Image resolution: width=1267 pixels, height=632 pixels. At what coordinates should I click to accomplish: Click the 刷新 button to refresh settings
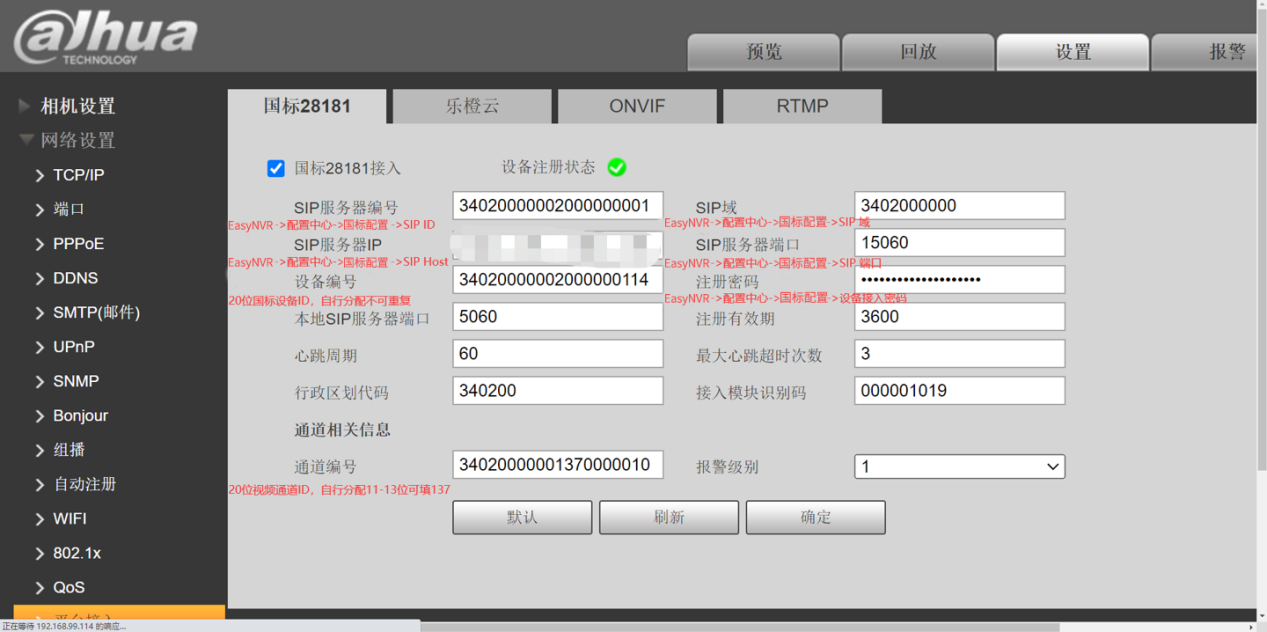668,517
